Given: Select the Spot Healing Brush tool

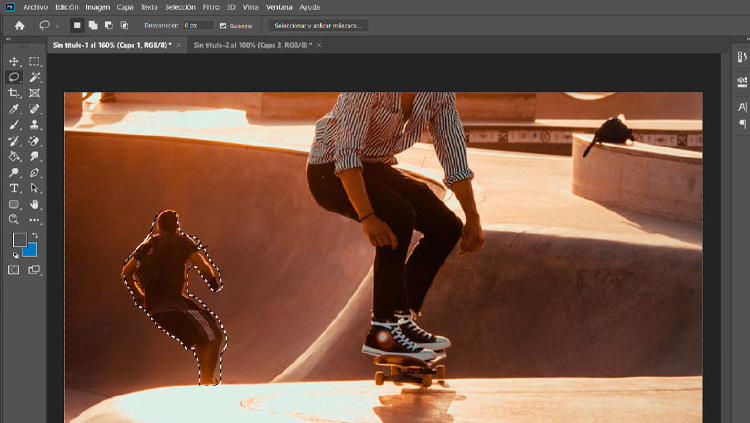Looking at the screenshot, I should (x=34, y=109).
